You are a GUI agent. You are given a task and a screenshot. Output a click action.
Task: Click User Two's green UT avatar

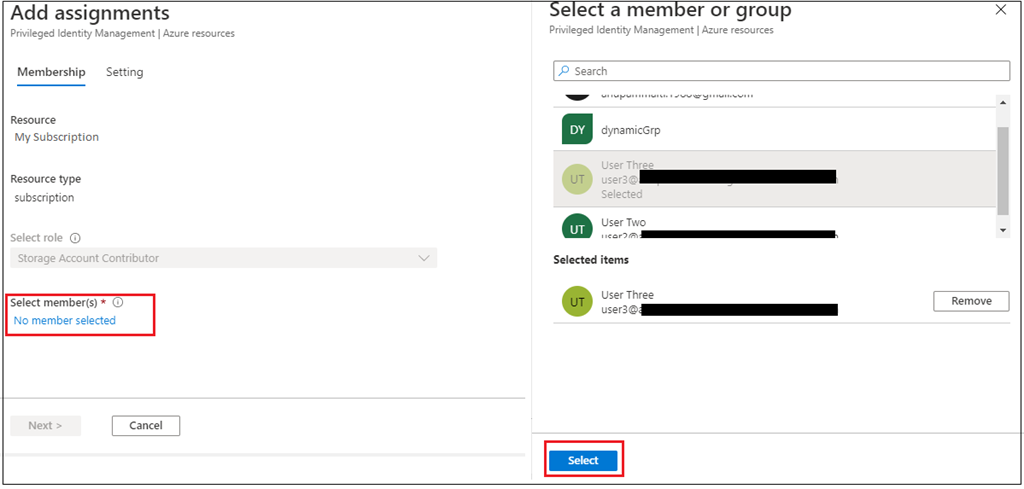(577, 226)
